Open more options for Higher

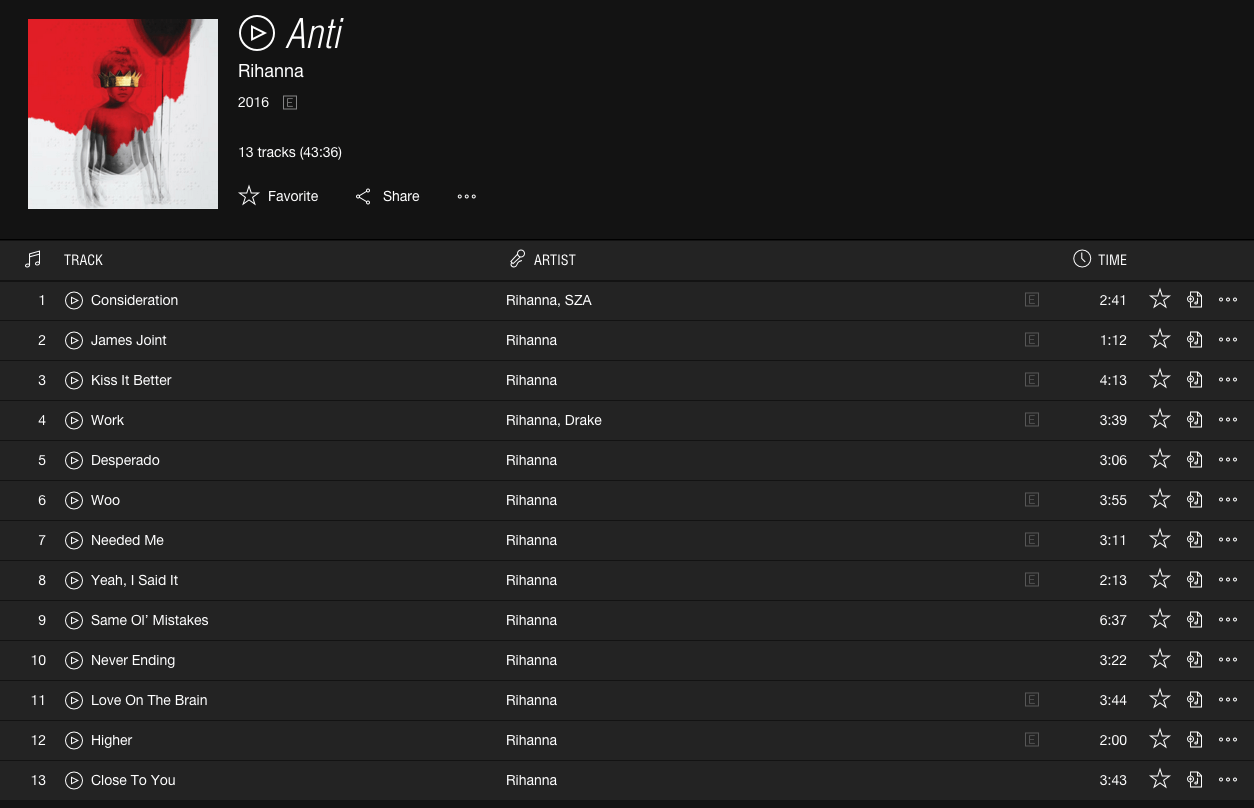pyautogui.click(x=1228, y=740)
